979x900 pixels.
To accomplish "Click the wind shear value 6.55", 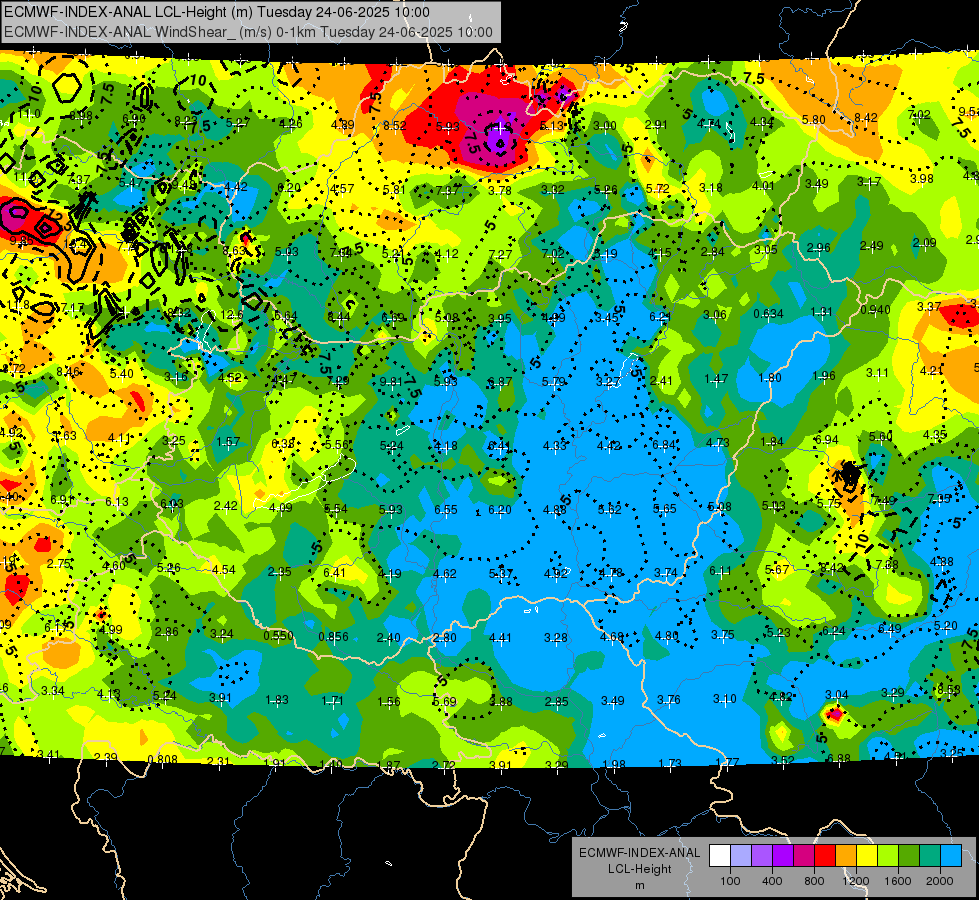I will [446, 510].
